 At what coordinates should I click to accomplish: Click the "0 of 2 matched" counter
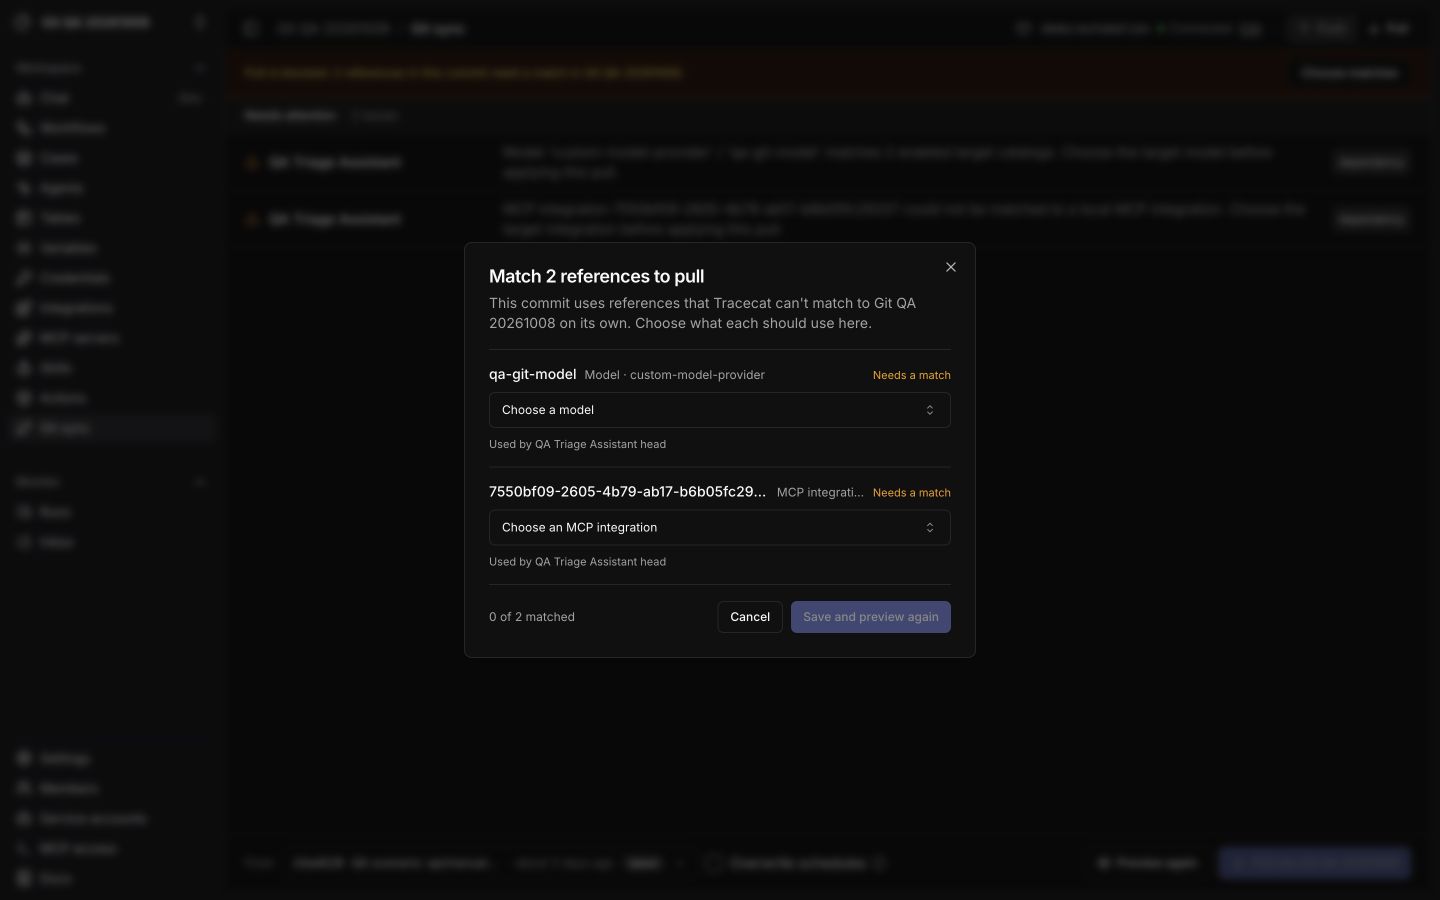tap(532, 617)
